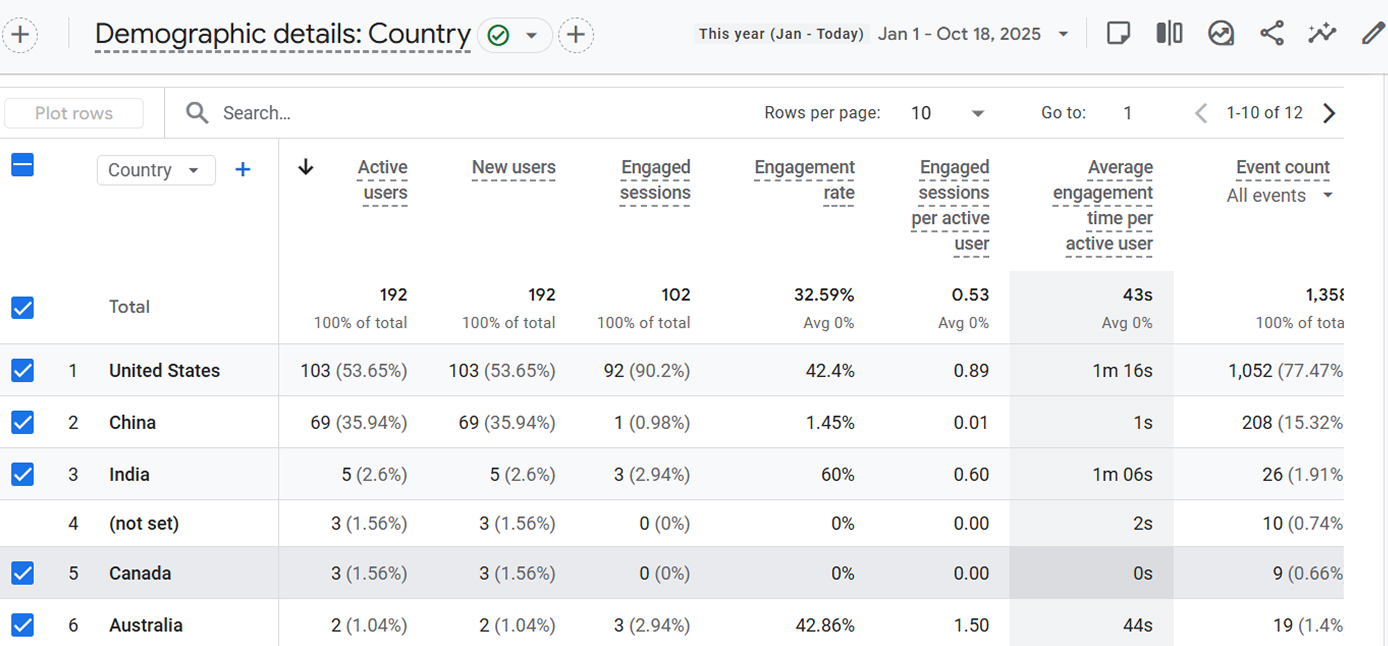Image resolution: width=1388 pixels, height=646 pixels.
Task: Uncheck the India row checkbox
Action: pos(22,475)
